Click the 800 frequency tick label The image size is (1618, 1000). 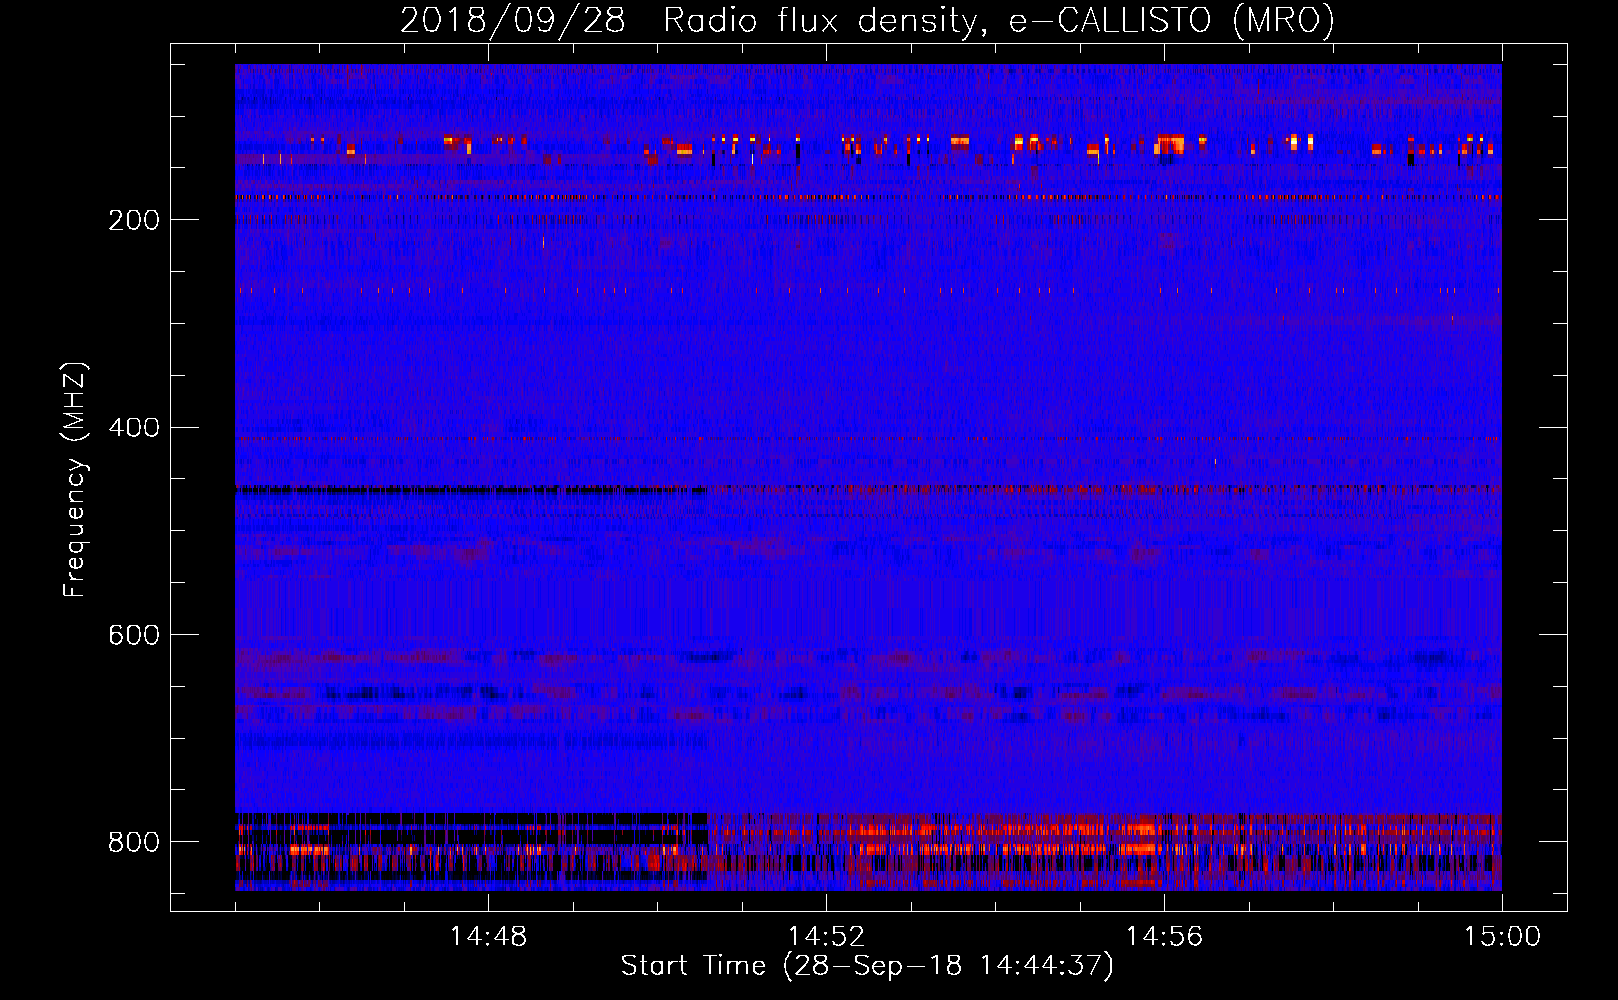coord(134,842)
